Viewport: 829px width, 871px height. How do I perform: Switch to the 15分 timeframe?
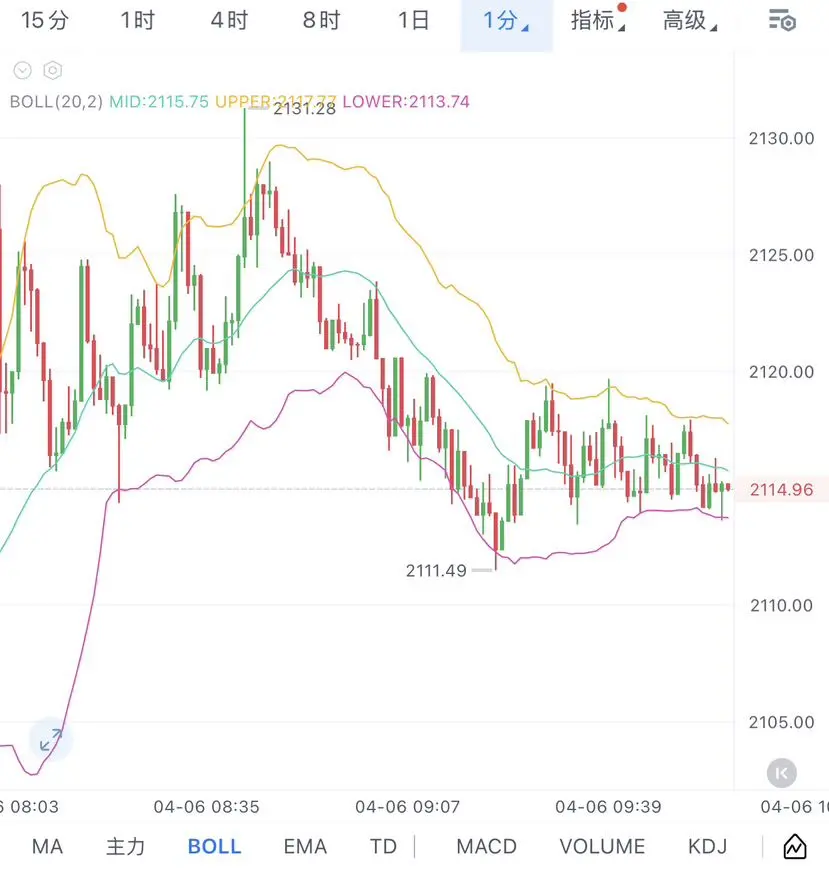coord(45,21)
